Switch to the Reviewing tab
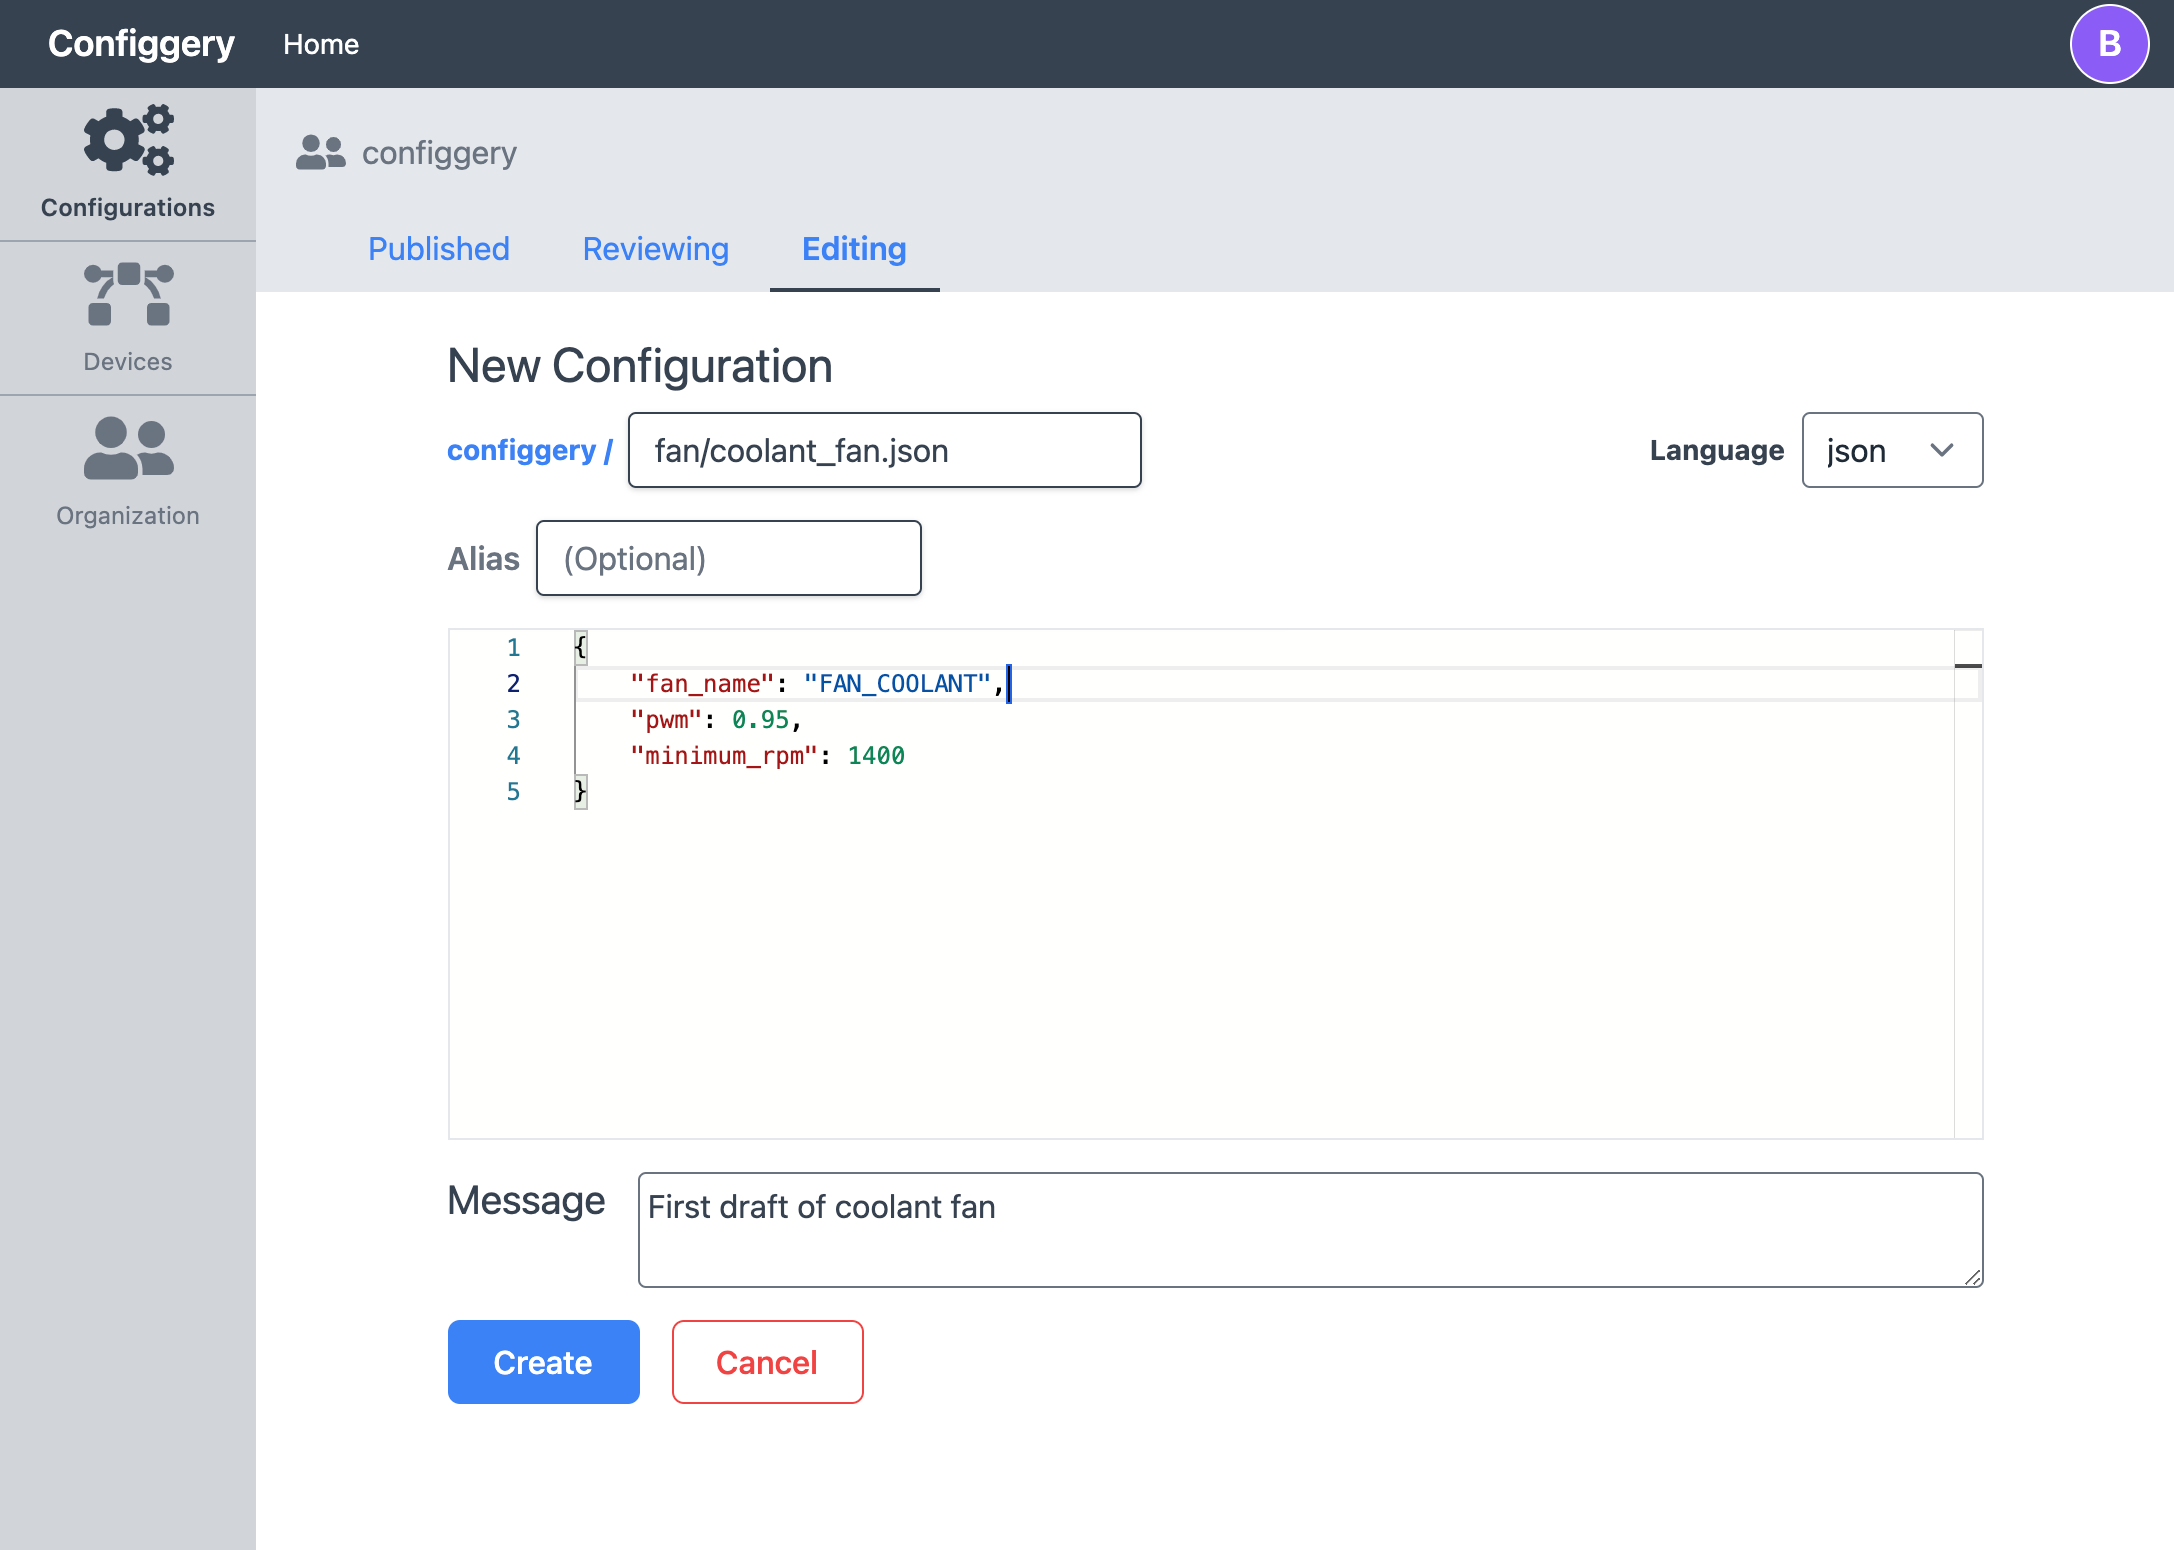2174x1550 pixels. click(x=655, y=249)
